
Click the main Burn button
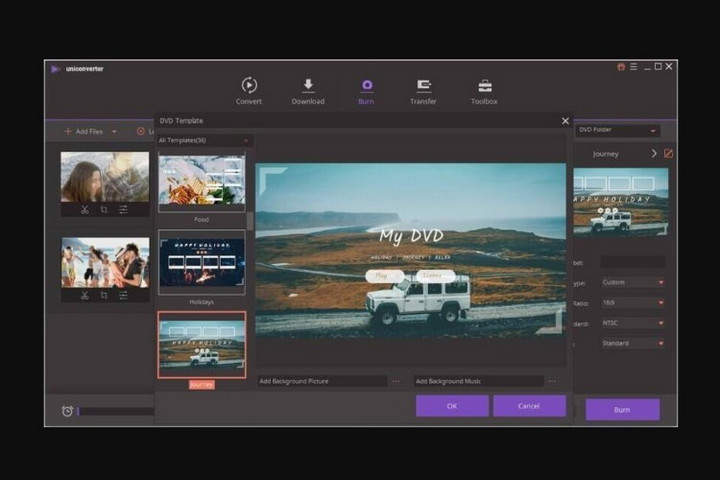[623, 410]
